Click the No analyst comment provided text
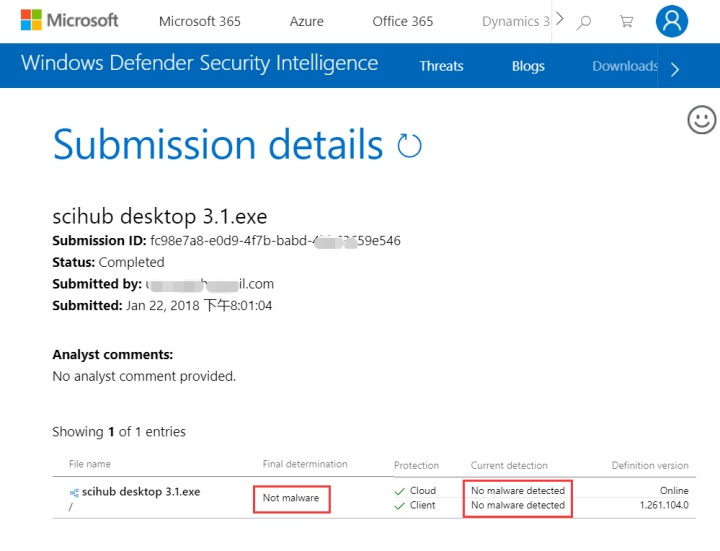This screenshot has width=720, height=551. (144, 376)
